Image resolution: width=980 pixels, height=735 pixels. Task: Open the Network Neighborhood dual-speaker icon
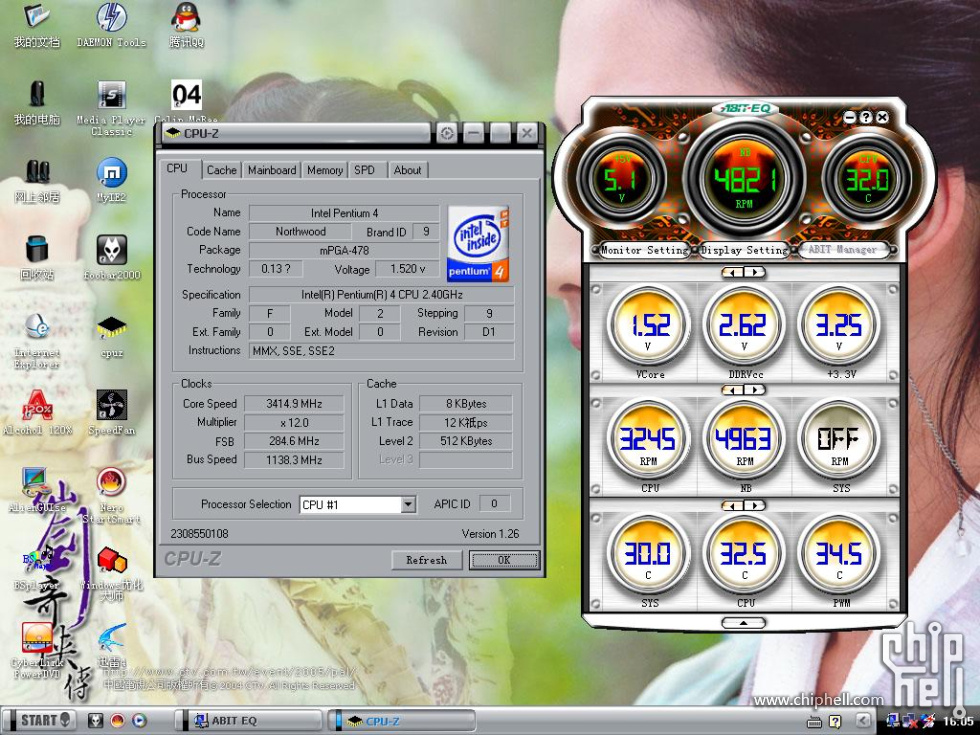click(x=37, y=180)
